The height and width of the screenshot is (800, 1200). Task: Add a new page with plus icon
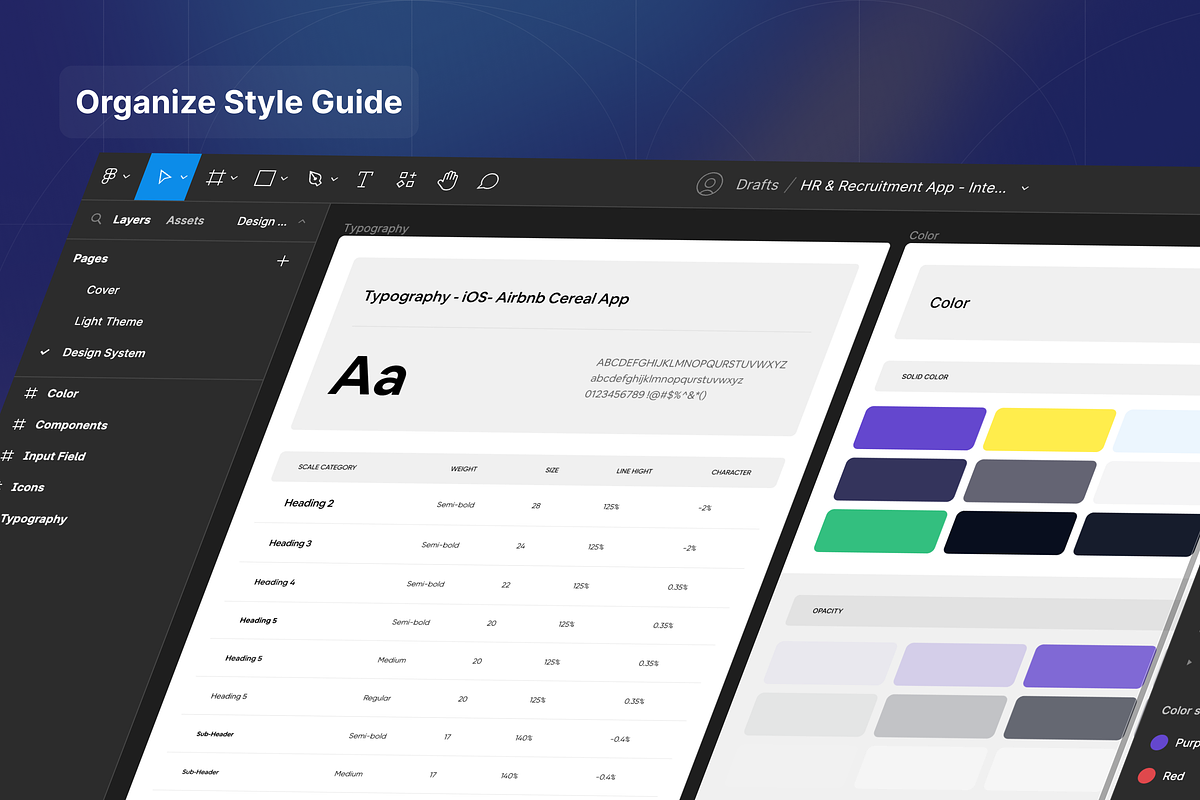pos(283,261)
